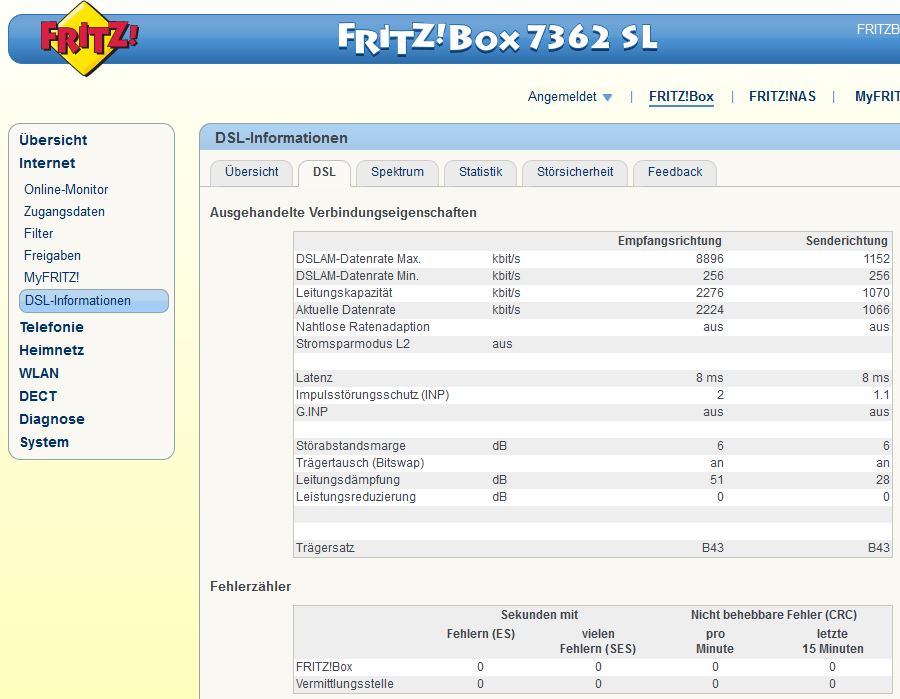This screenshot has width=900, height=699.
Task: Click the Empfangsrichtung column header
Action: 670,240
